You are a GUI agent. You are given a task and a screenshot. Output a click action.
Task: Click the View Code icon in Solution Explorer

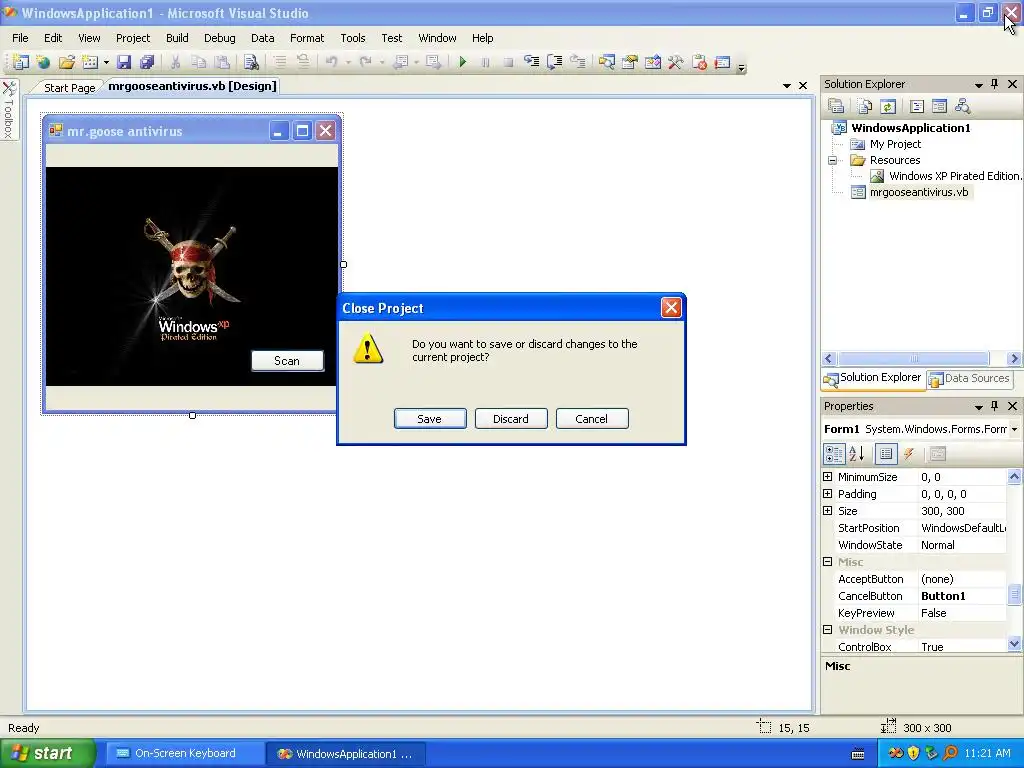pyautogui.click(x=916, y=106)
